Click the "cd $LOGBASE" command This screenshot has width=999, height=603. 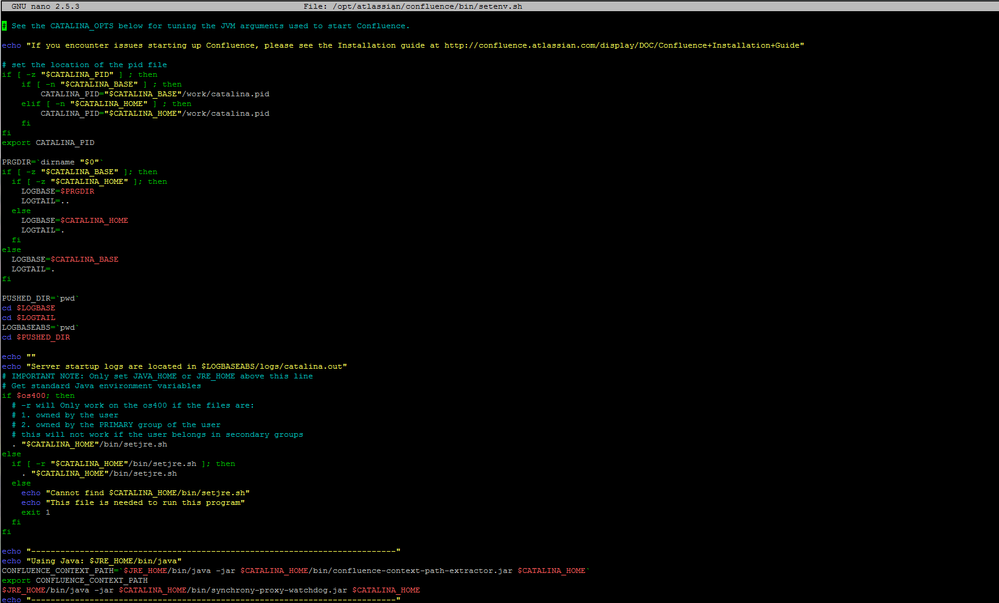click(29, 308)
